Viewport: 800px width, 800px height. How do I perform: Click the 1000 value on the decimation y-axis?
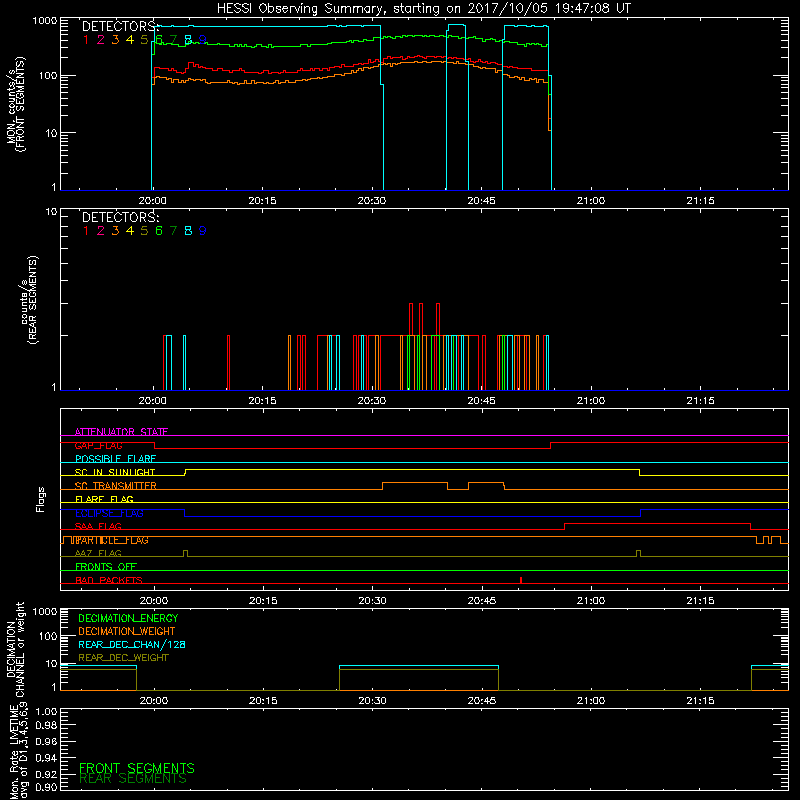45,611
